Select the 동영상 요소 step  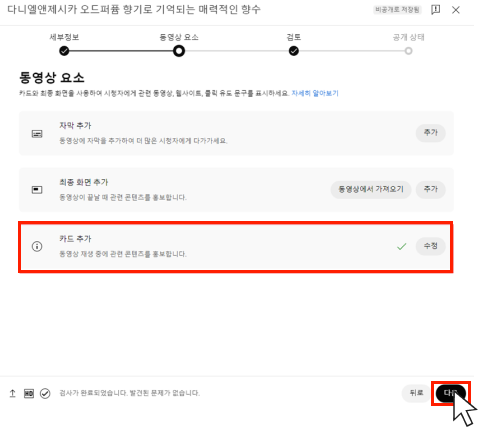click(179, 51)
